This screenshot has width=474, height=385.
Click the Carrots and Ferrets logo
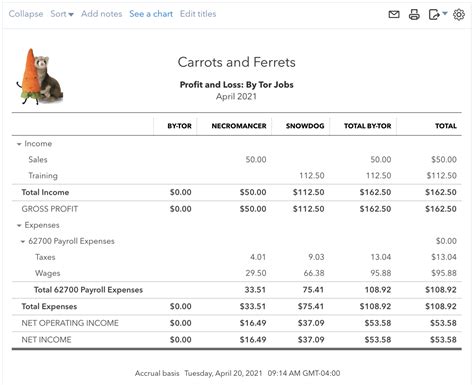pos(40,76)
